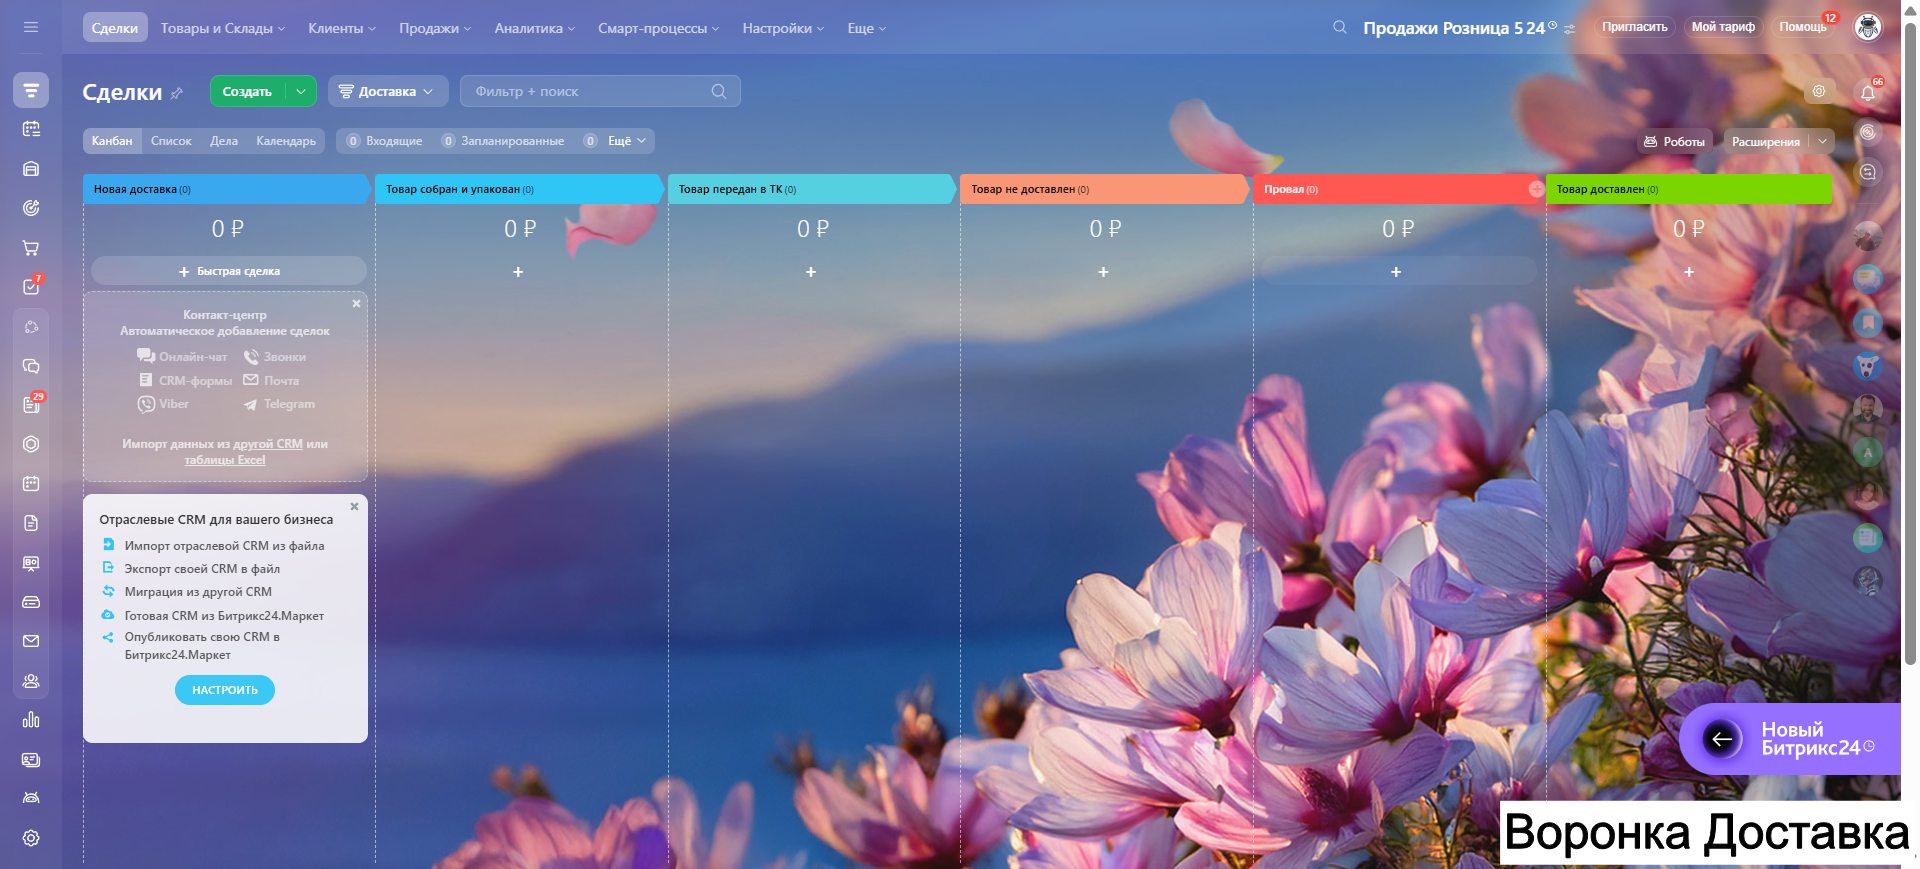Open the drive storage icon in sidebar
This screenshot has height=869, width=1920.
click(x=31, y=602)
